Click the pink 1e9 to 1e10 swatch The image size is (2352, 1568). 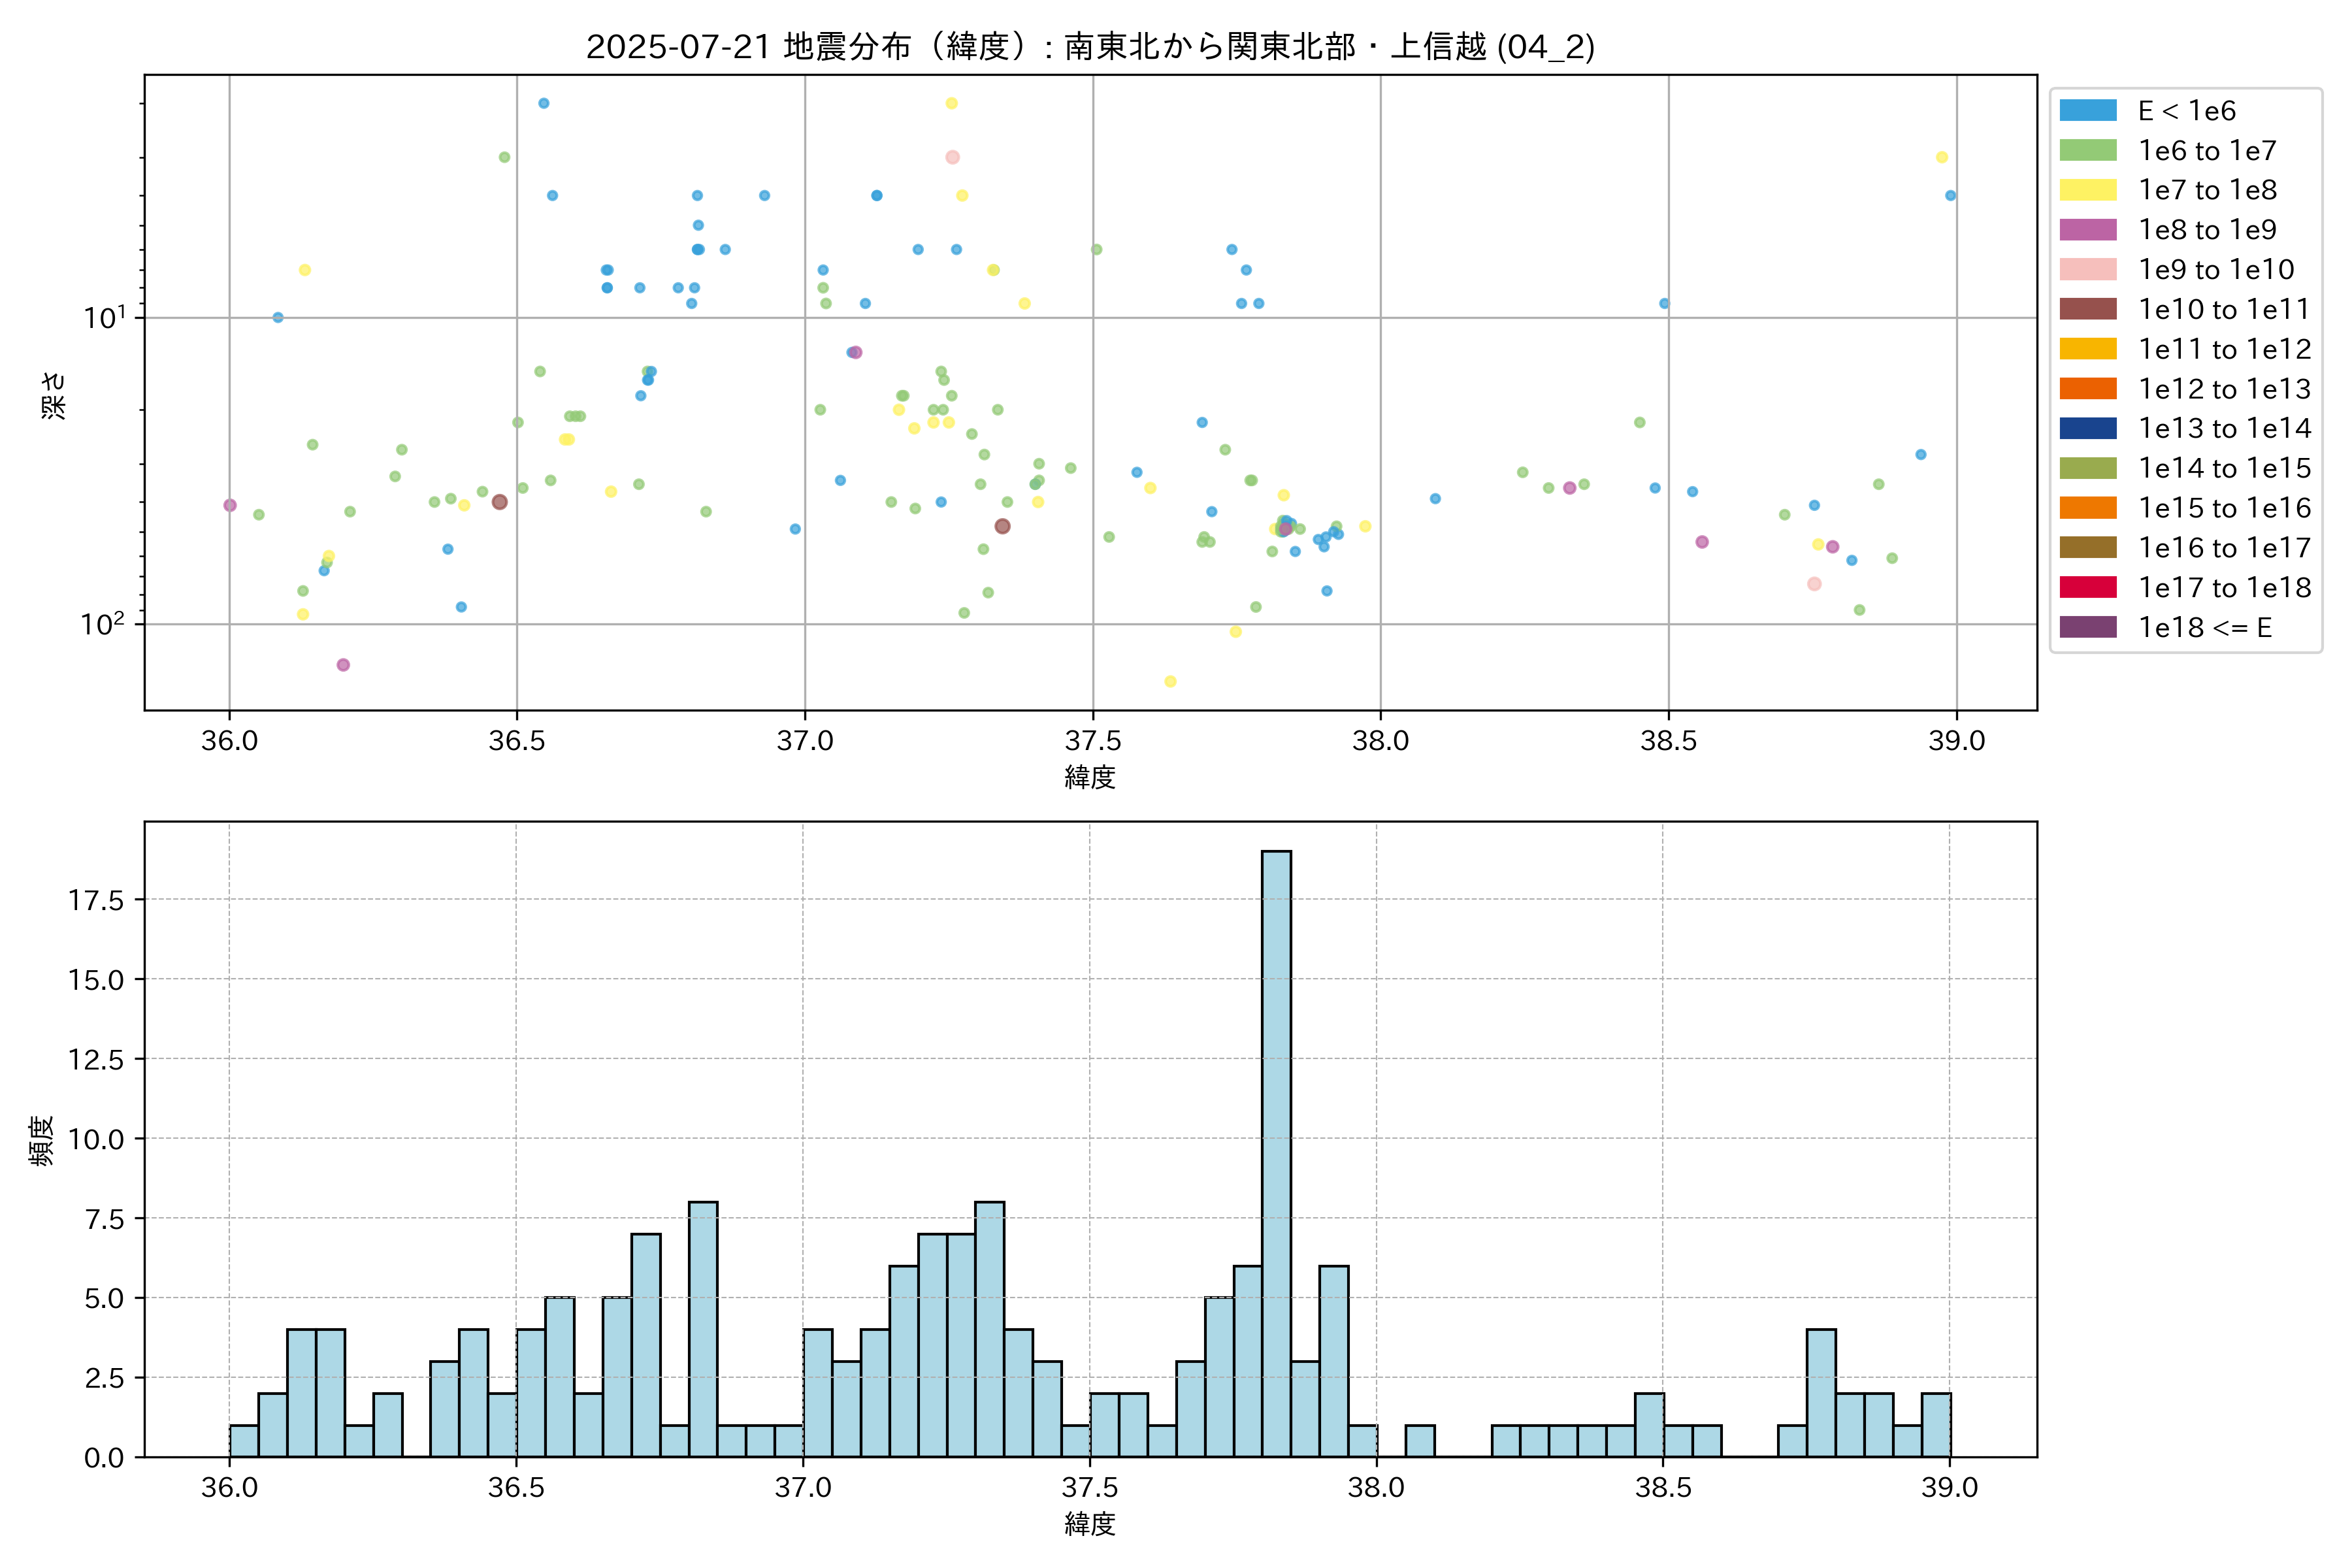[x=2088, y=270]
